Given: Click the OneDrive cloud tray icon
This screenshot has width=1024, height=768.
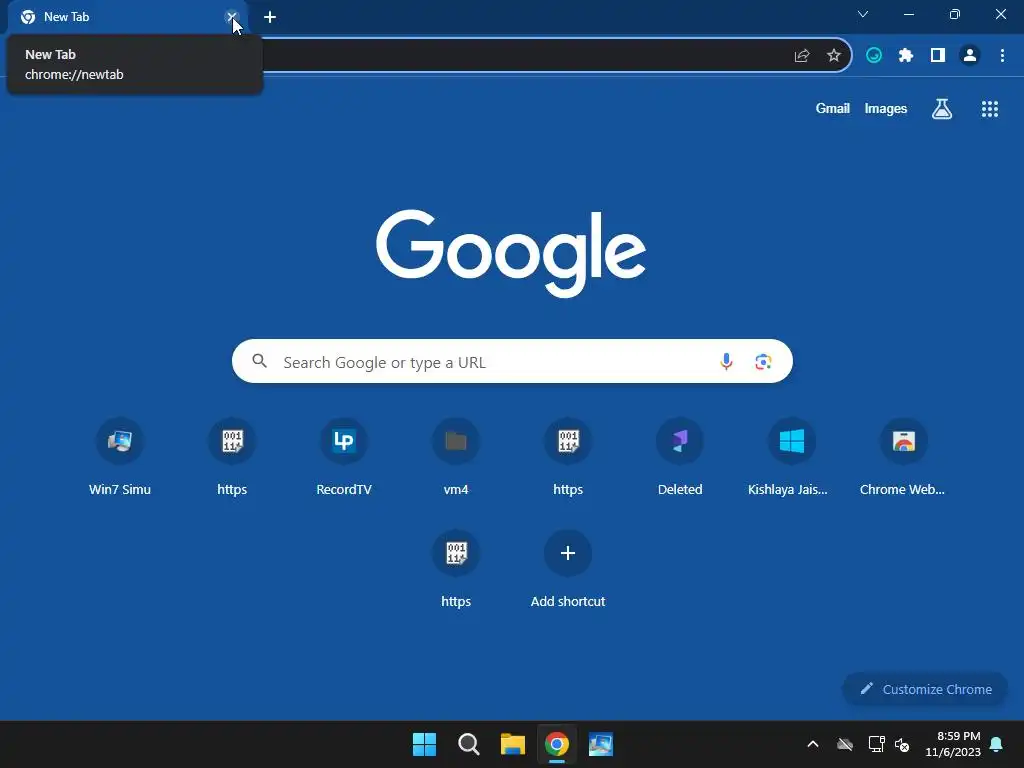Looking at the screenshot, I should 845,744.
